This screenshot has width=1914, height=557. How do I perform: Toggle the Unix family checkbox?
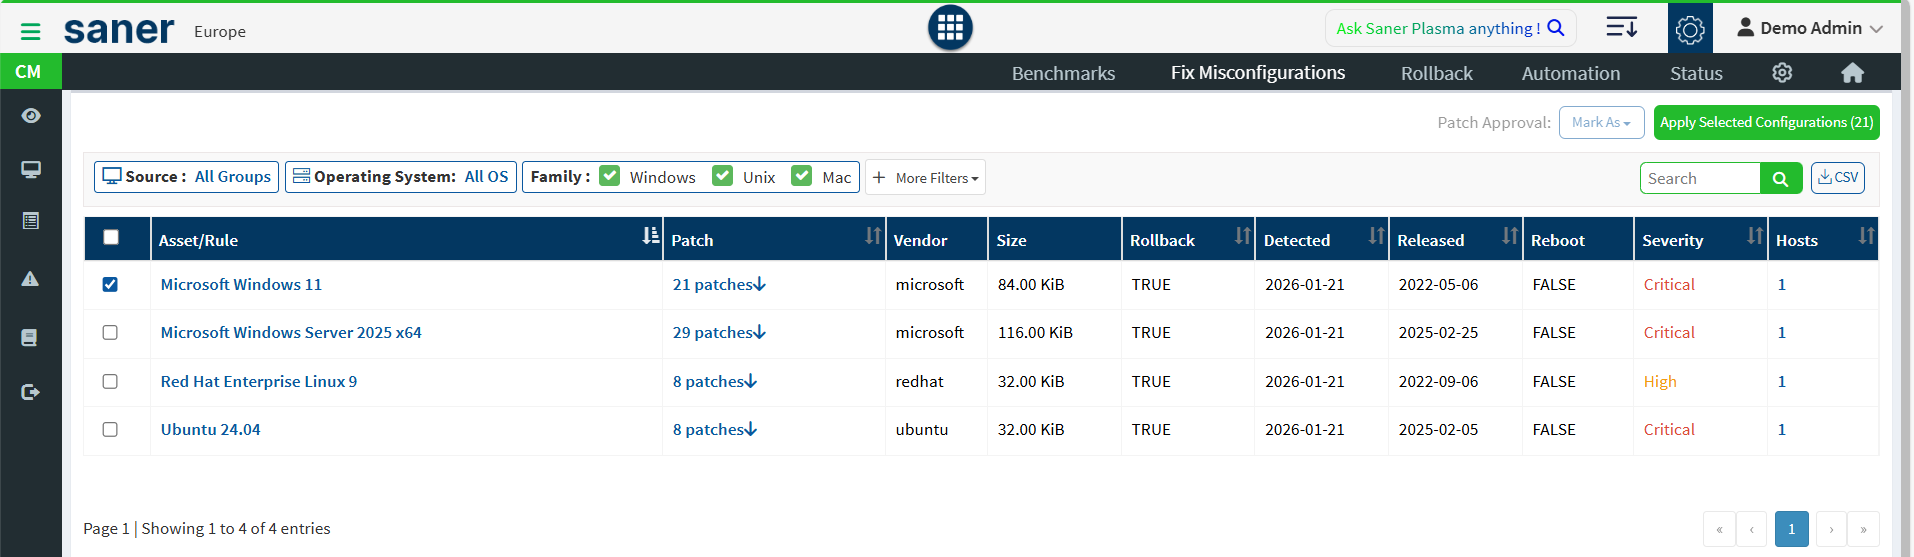(722, 176)
